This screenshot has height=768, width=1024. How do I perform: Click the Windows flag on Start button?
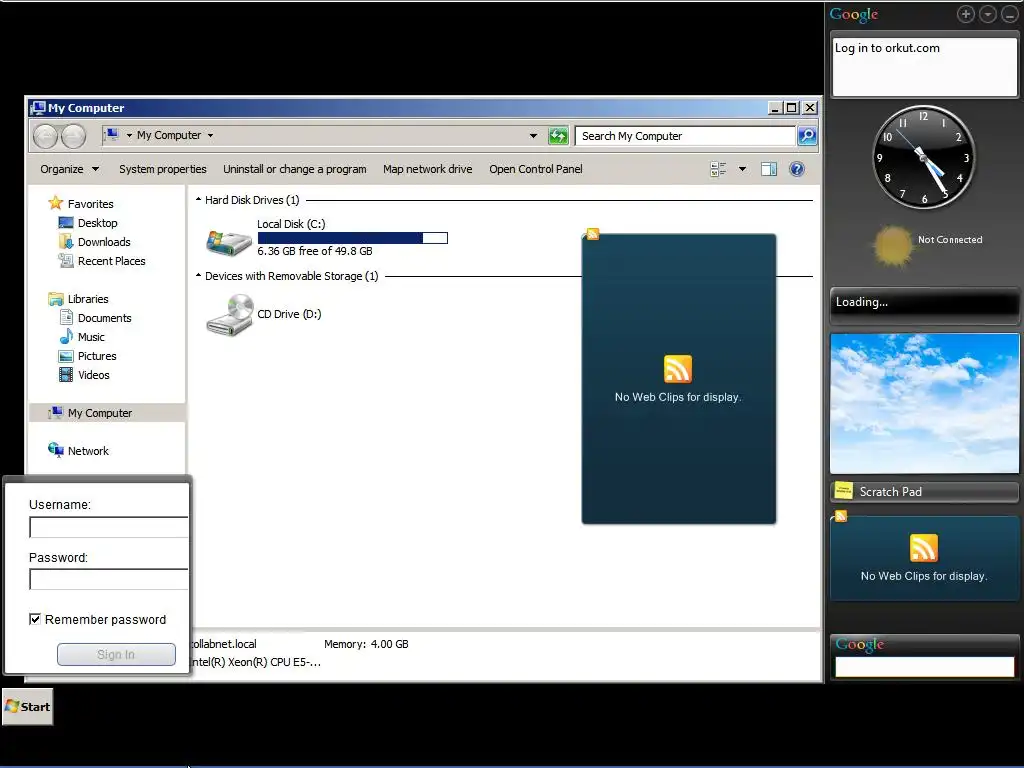(x=12, y=706)
